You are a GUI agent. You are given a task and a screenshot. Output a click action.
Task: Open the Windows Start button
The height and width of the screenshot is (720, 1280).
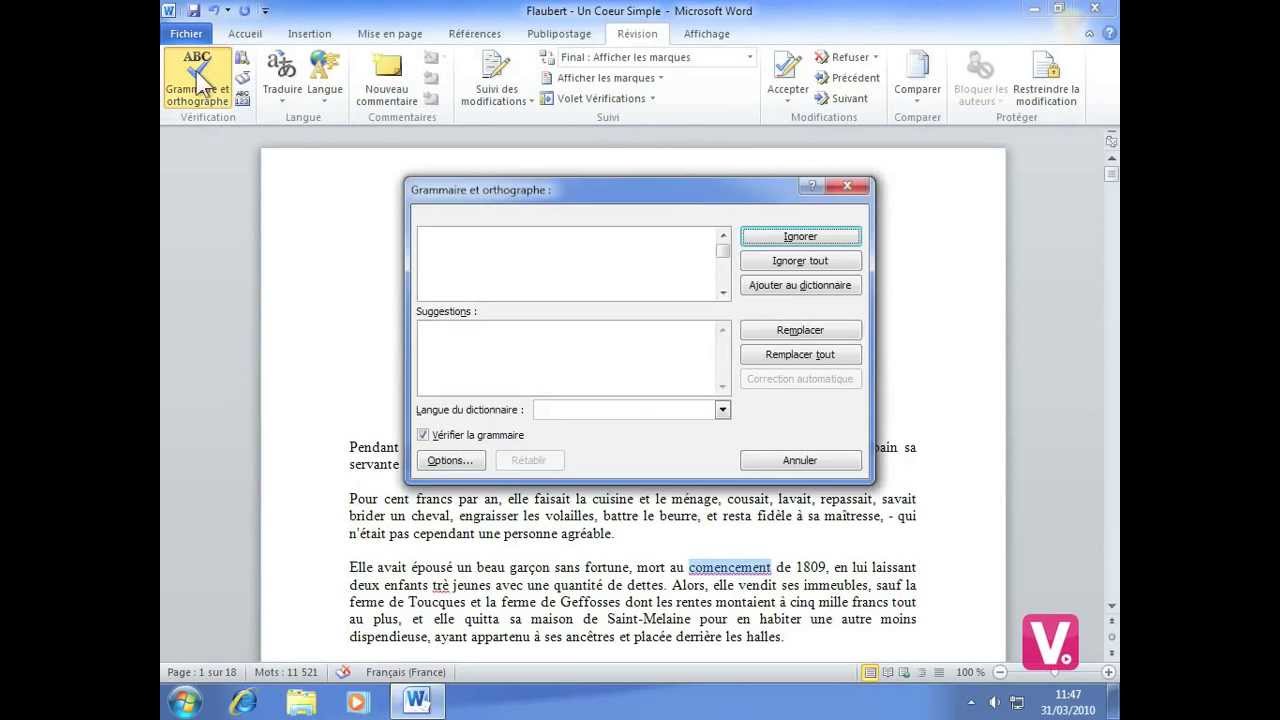click(185, 702)
